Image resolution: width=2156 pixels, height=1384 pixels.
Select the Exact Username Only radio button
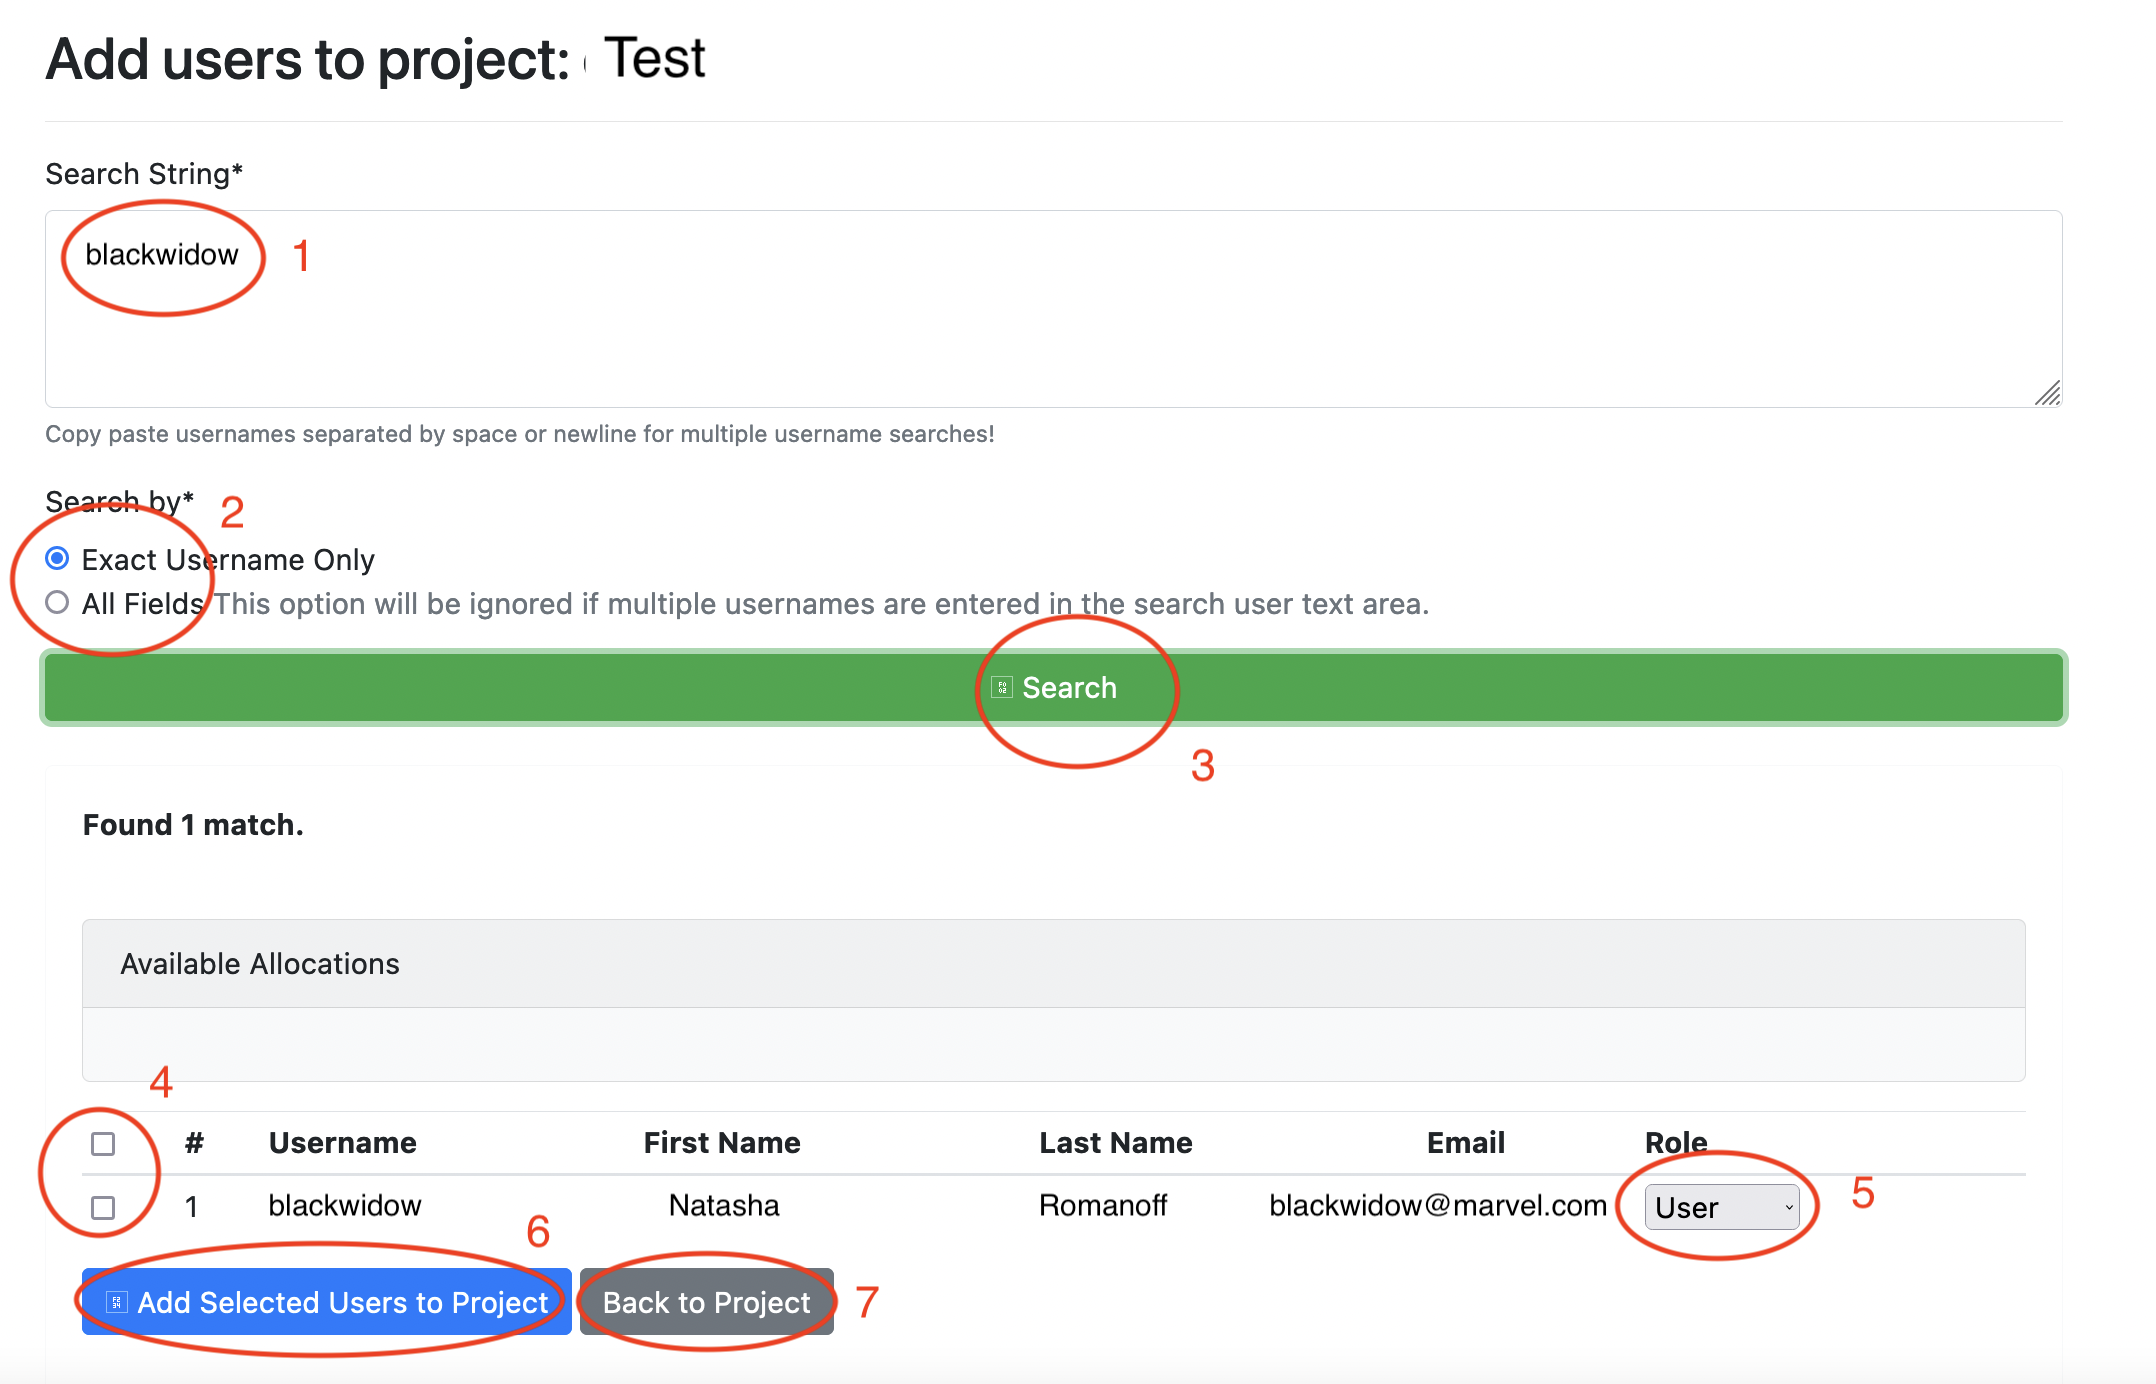coord(58,558)
